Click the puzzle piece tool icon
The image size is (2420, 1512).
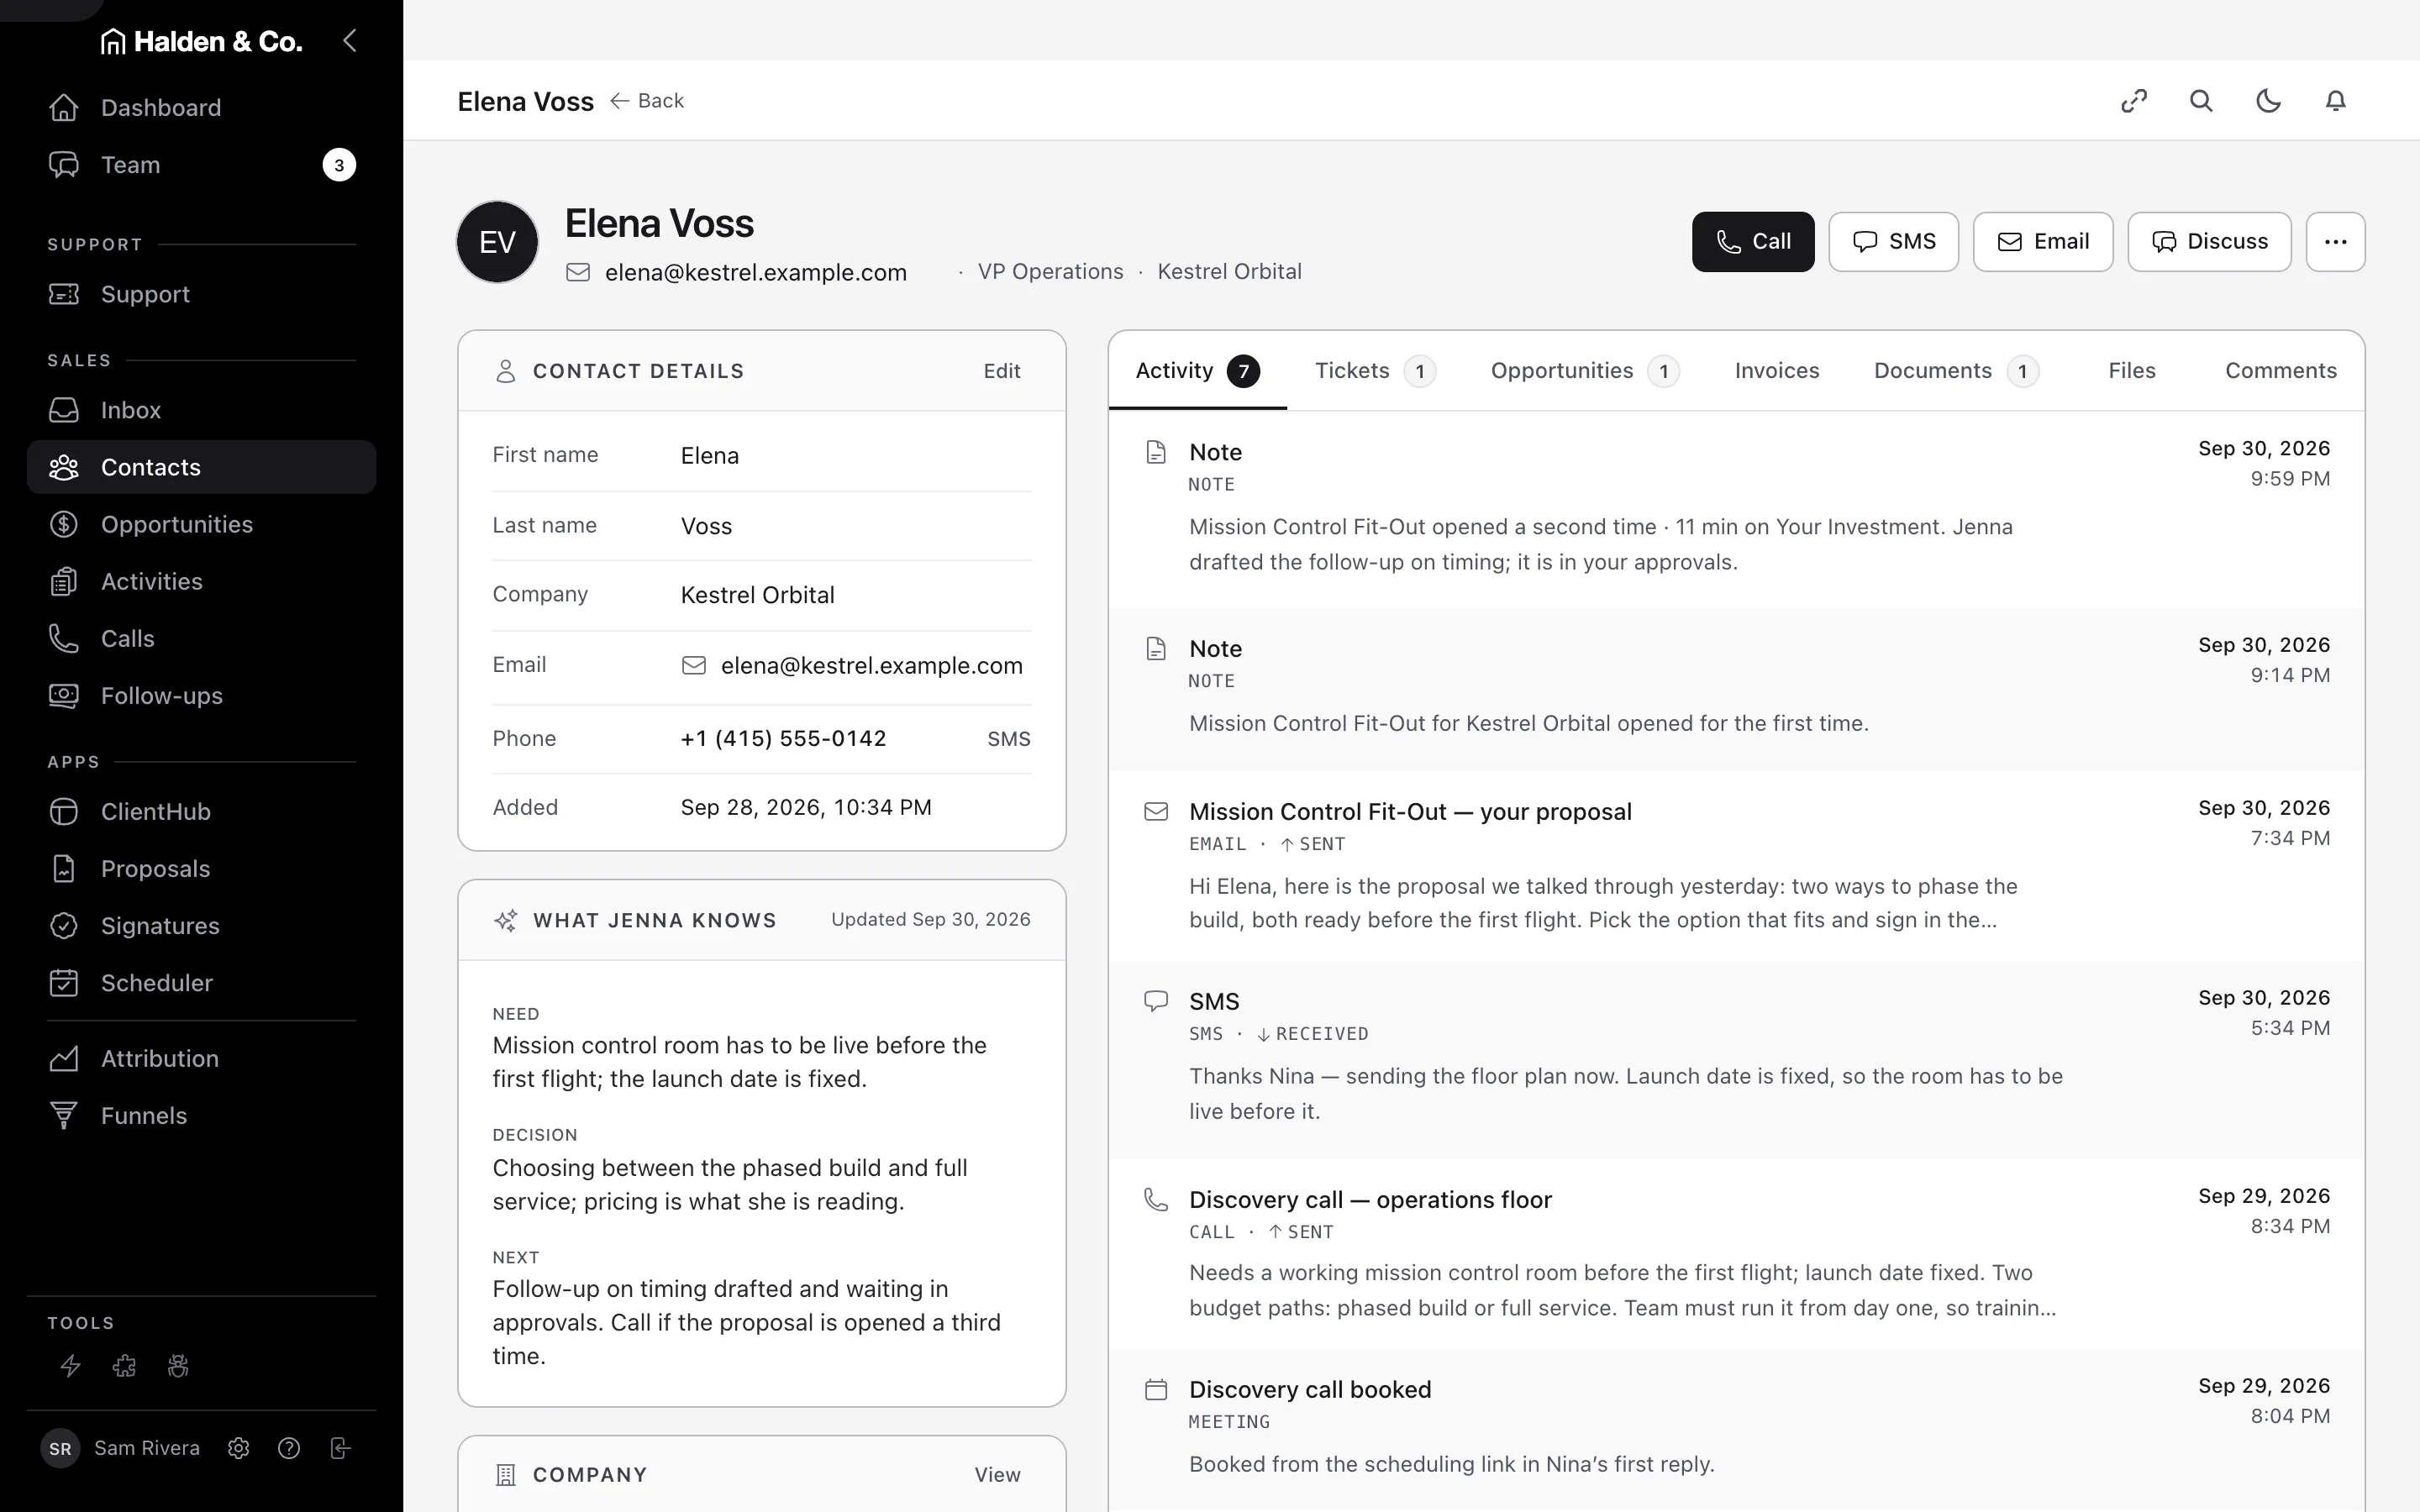(124, 1366)
